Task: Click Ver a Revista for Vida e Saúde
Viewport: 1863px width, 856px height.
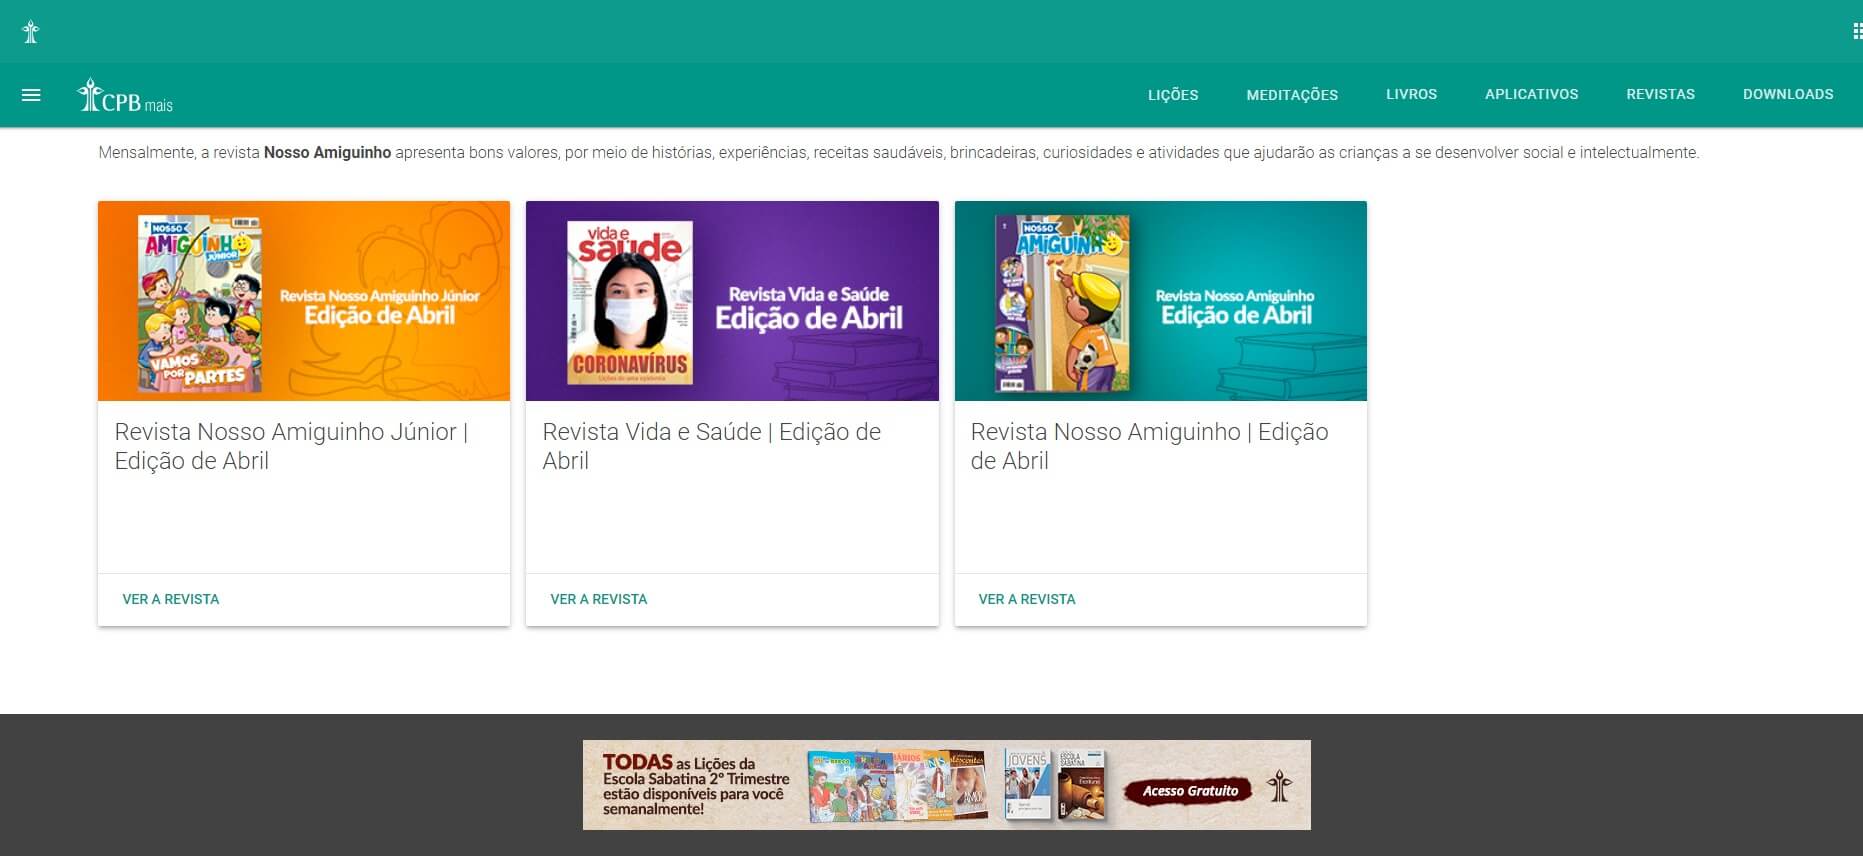Action: (x=599, y=599)
